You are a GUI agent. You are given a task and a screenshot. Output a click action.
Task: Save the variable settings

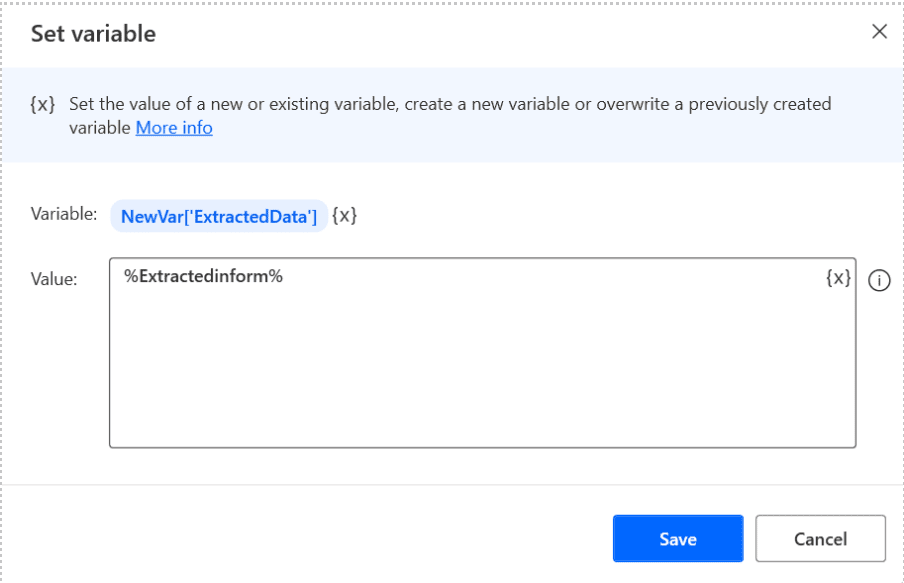678,539
